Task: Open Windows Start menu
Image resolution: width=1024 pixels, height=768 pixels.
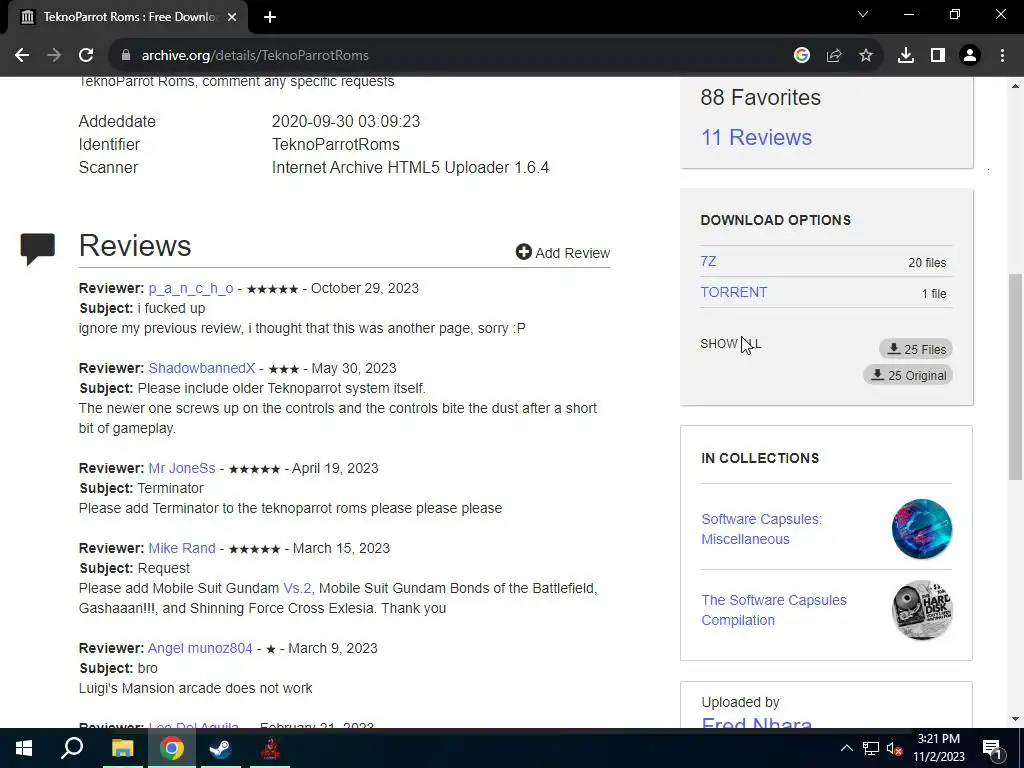Action: (x=24, y=748)
